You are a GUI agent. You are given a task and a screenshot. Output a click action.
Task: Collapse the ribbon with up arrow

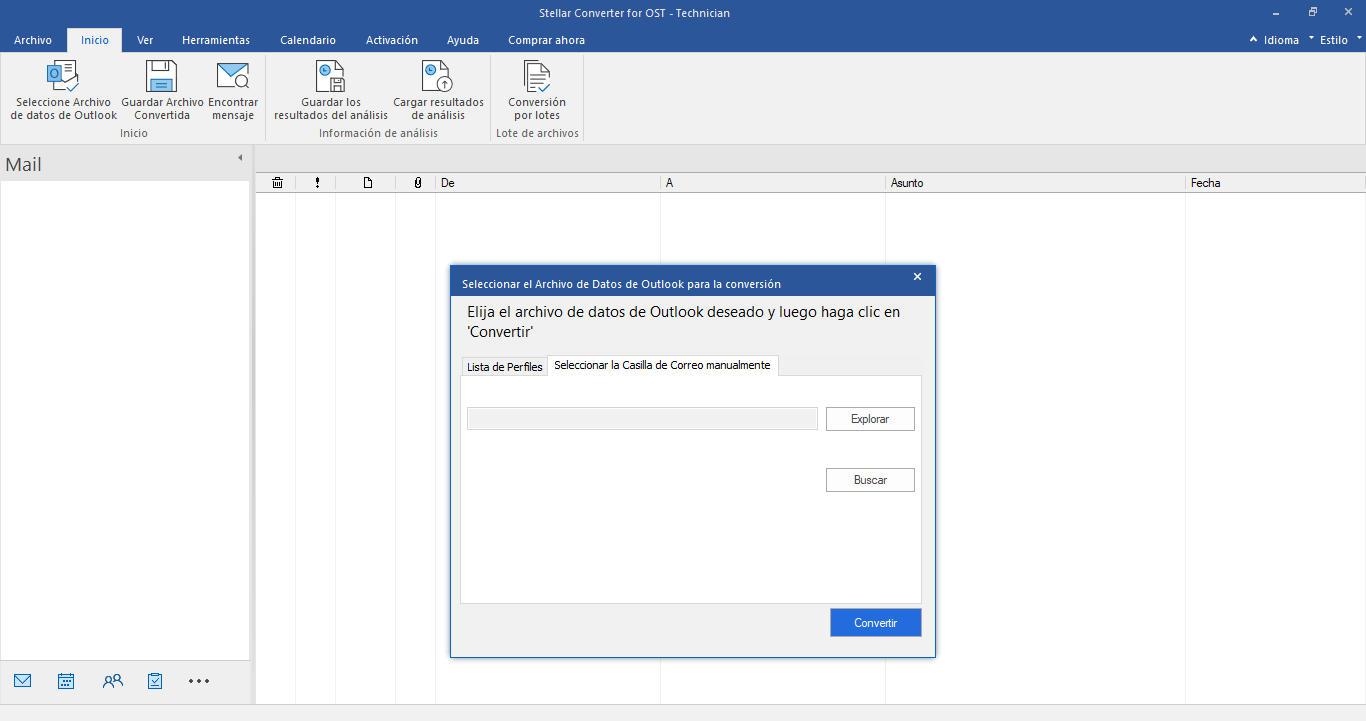pos(1254,40)
